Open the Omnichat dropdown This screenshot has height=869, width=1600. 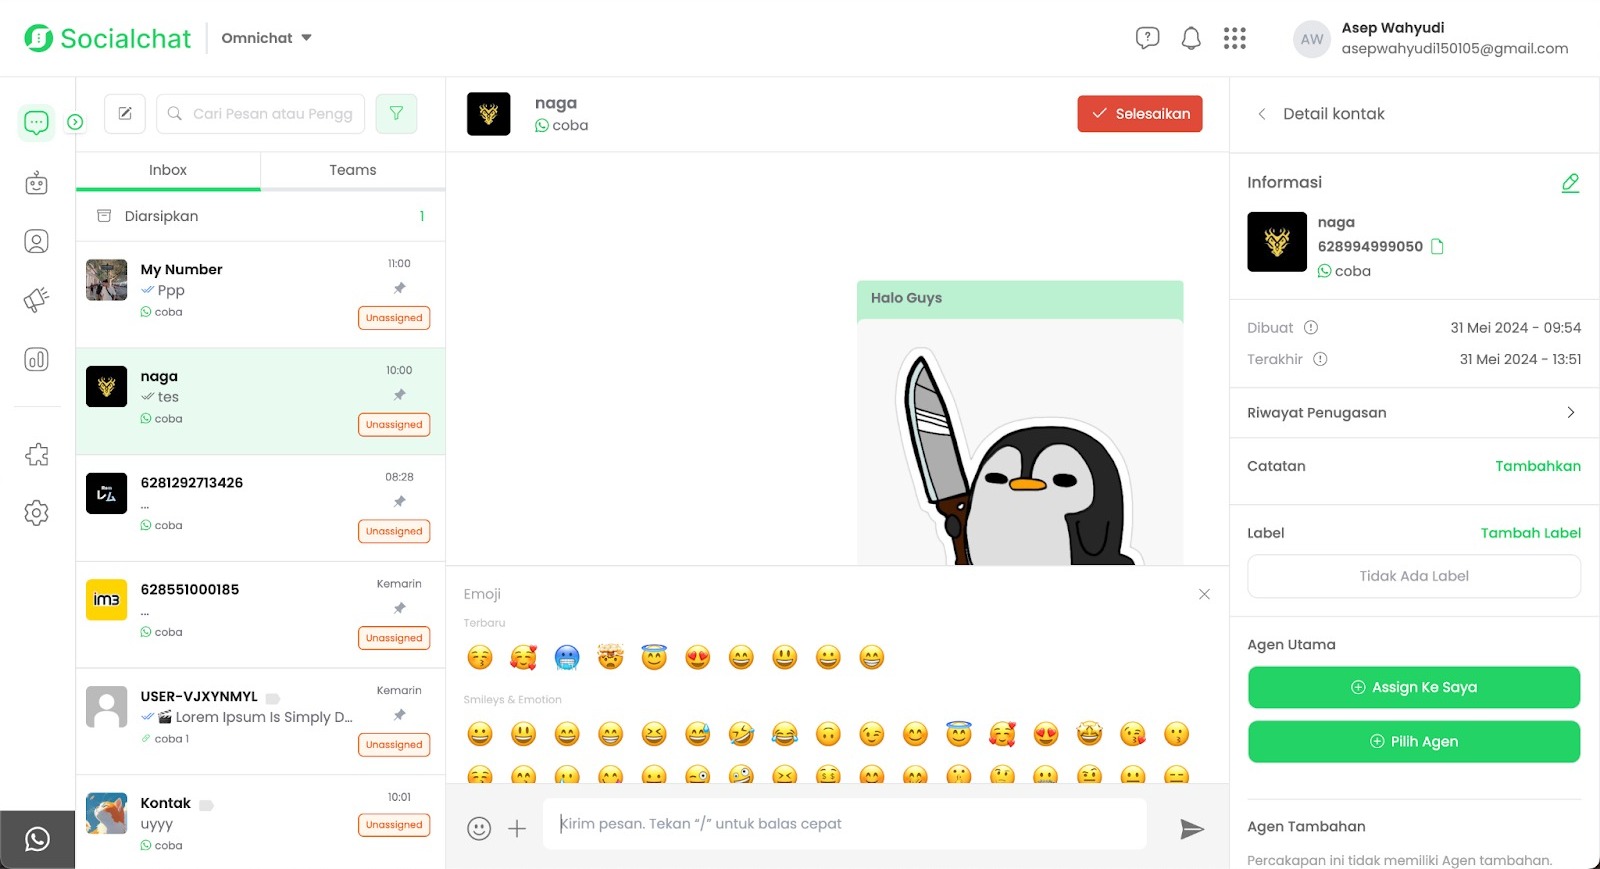click(x=266, y=38)
